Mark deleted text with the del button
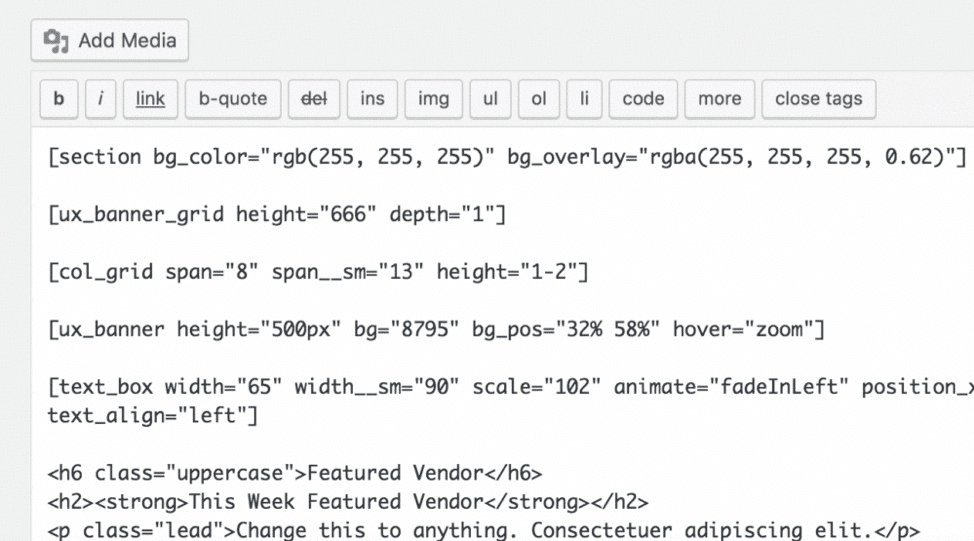Viewport: 974px width, 541px height. 314,99
